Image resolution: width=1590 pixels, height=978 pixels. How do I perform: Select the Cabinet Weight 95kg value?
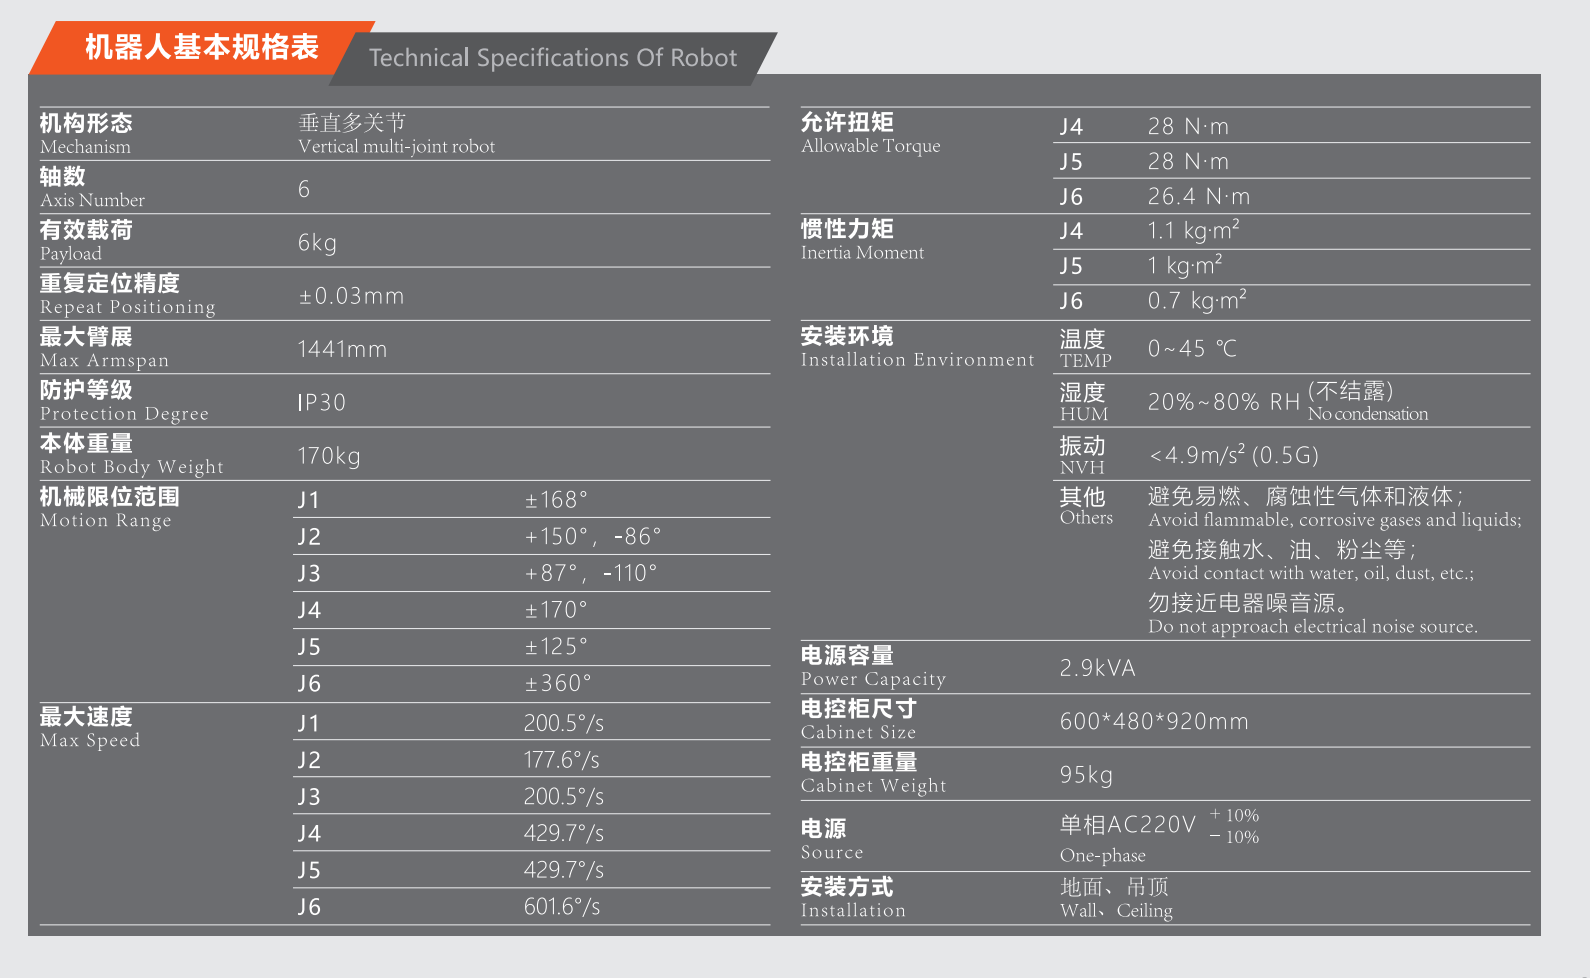tap(1086, 775)
